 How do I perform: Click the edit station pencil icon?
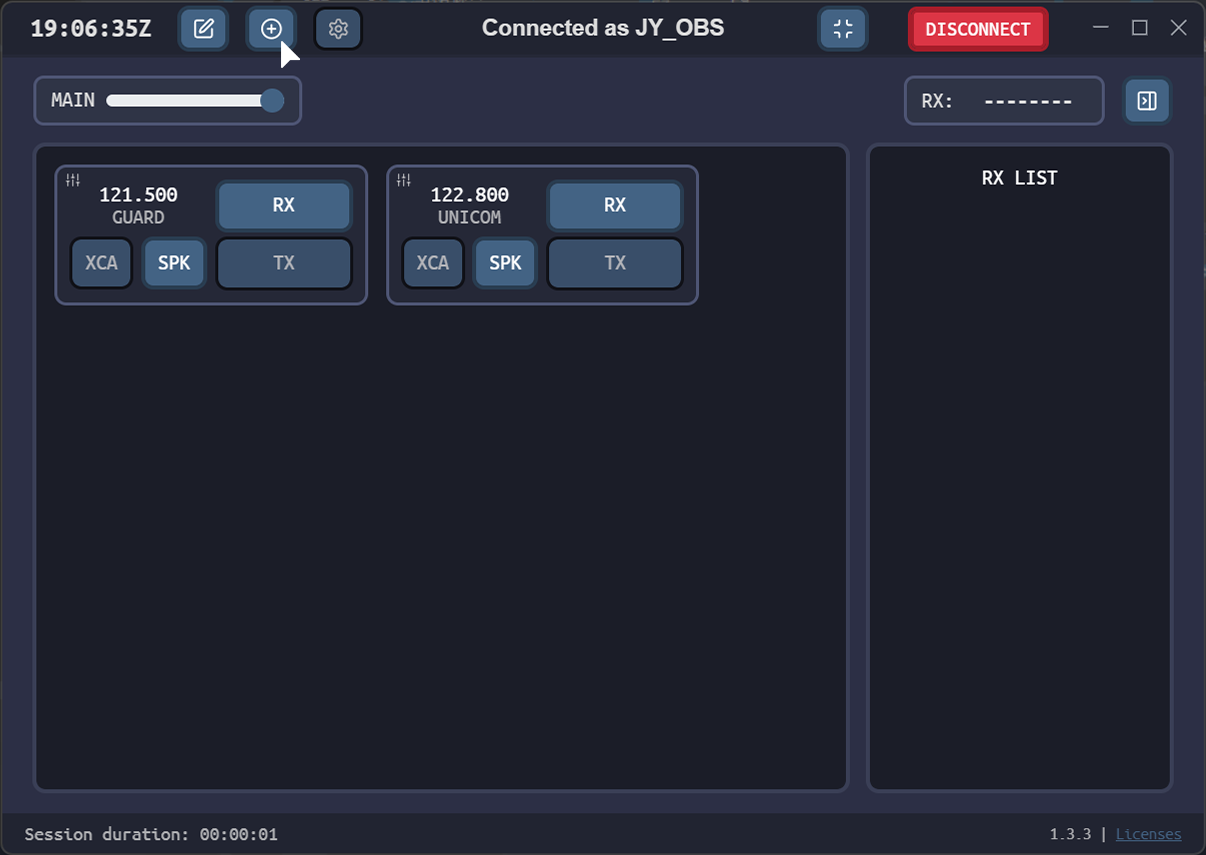coord(204,29)
